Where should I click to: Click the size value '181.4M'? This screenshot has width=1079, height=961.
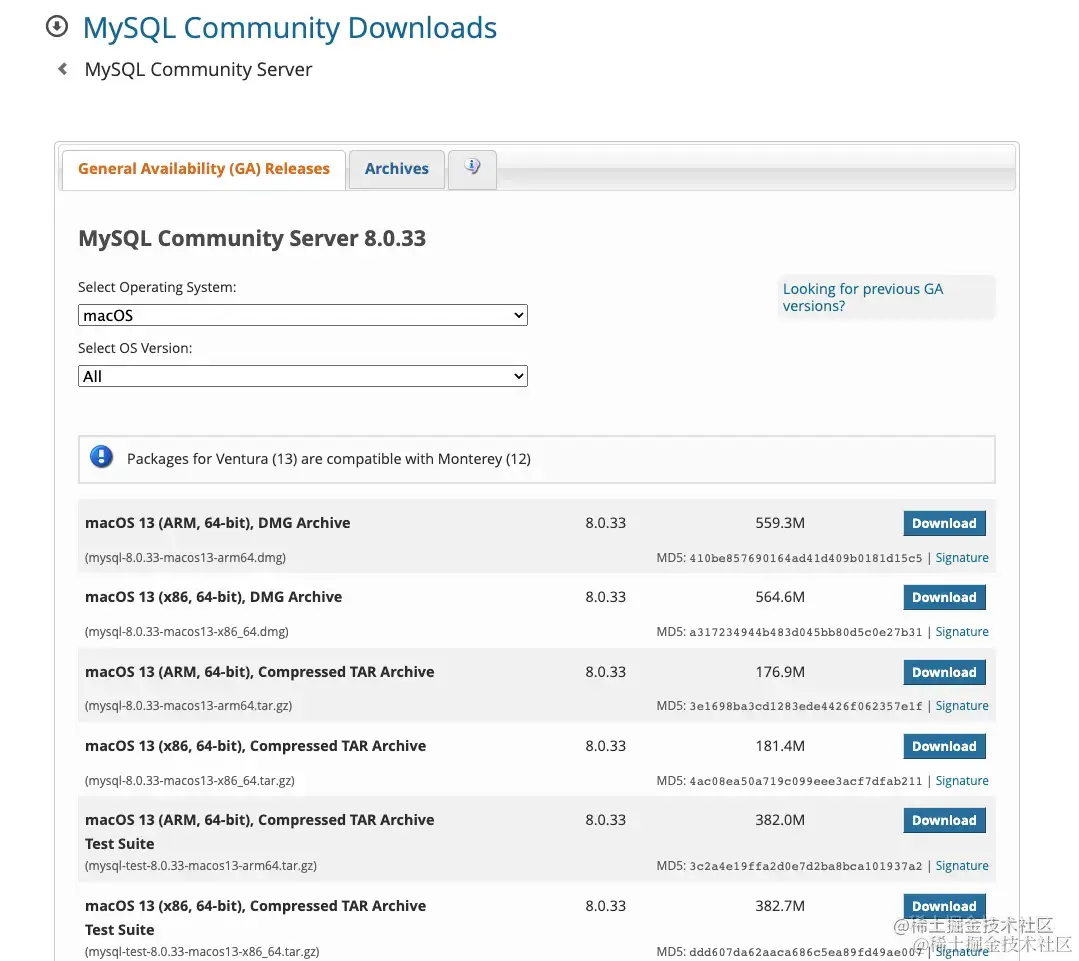(780, 746)
